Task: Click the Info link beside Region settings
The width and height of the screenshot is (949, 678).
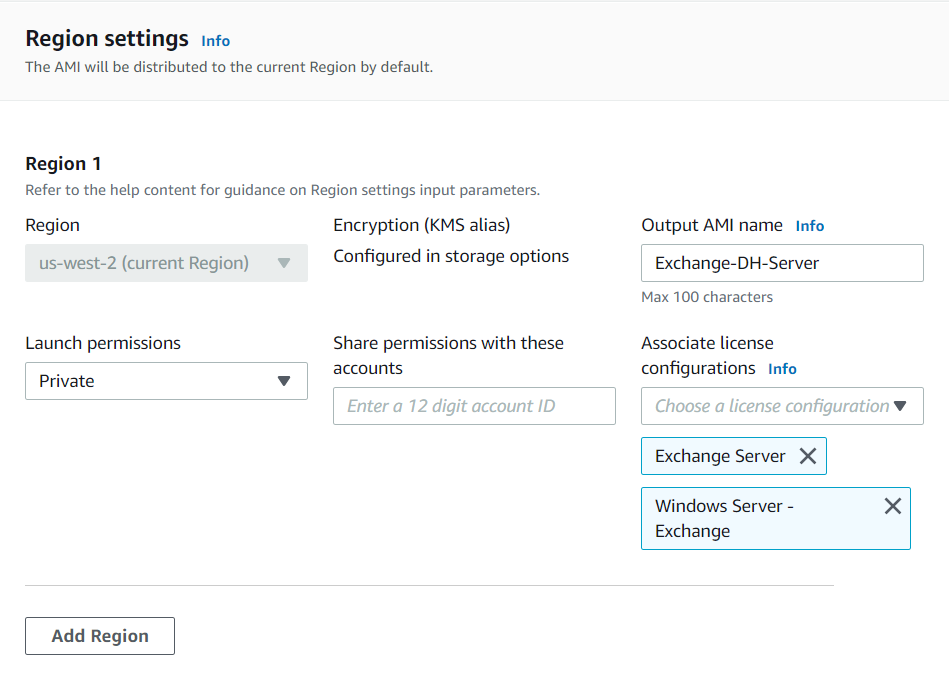Action: 215,41
